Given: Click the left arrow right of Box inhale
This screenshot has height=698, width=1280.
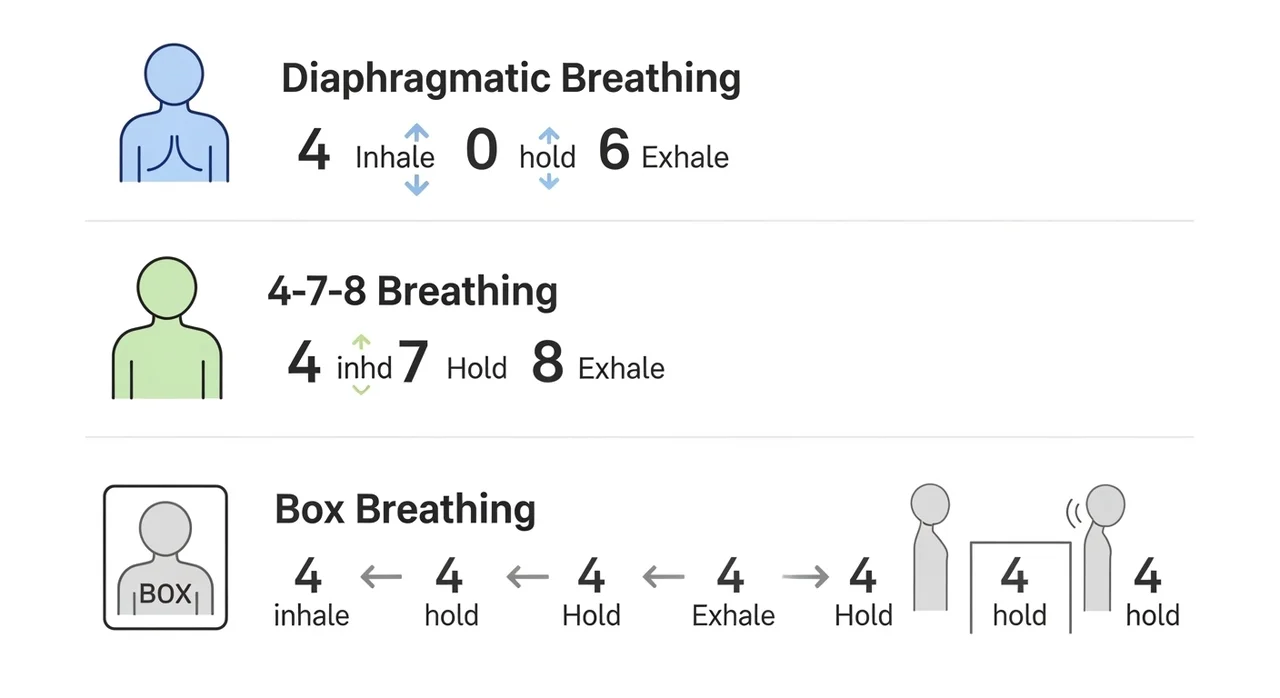Looking at the screenshot, I should pyautogui.click(x=381, y=576).
